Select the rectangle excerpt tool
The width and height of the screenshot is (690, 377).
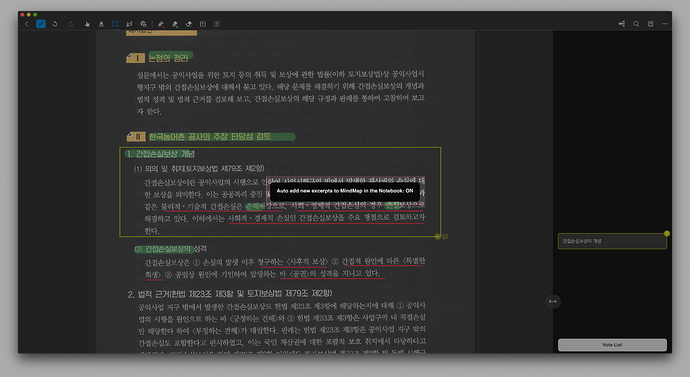point(115,24)
